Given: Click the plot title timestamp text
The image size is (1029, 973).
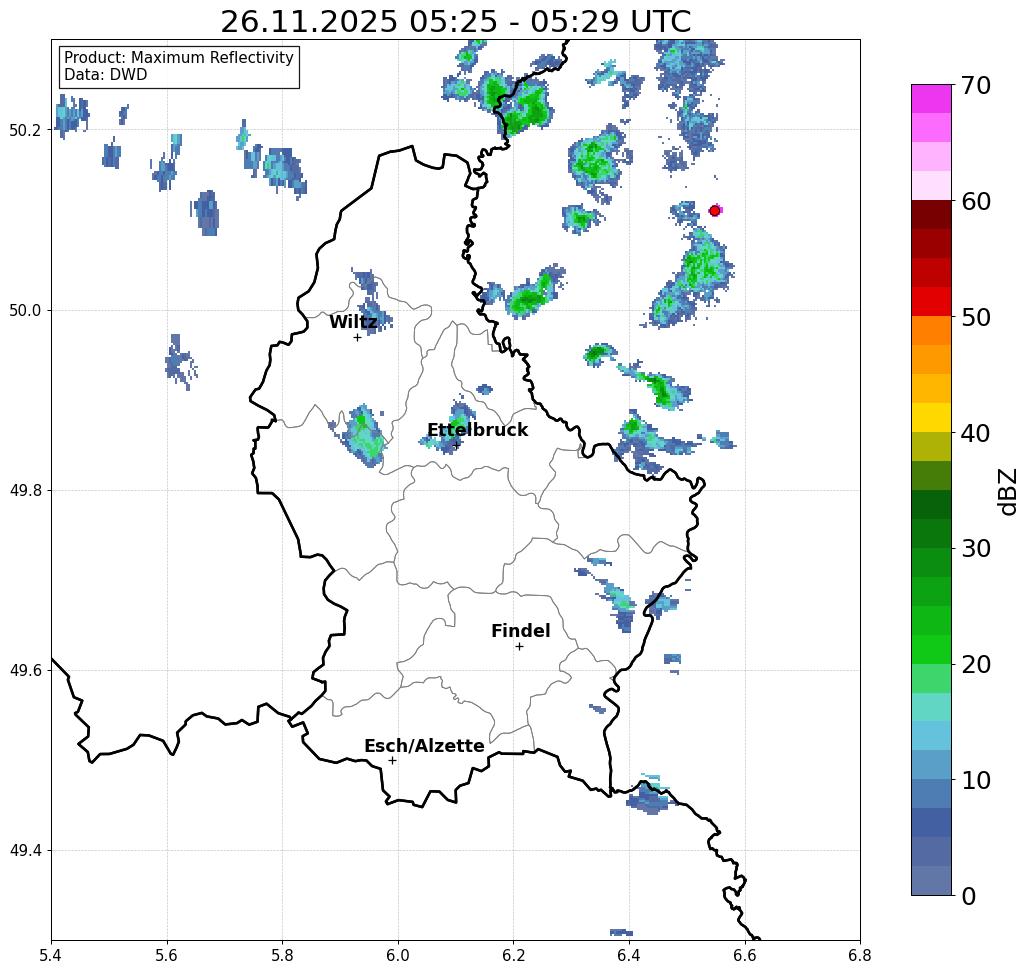Looking at the screenshot, I should pyautogui.click(x=455, y=21).
